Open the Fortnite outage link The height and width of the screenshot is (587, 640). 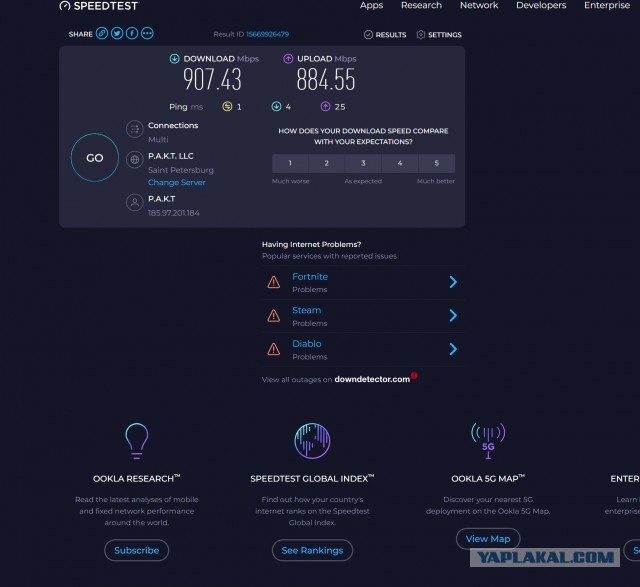[x=310, y=277]
